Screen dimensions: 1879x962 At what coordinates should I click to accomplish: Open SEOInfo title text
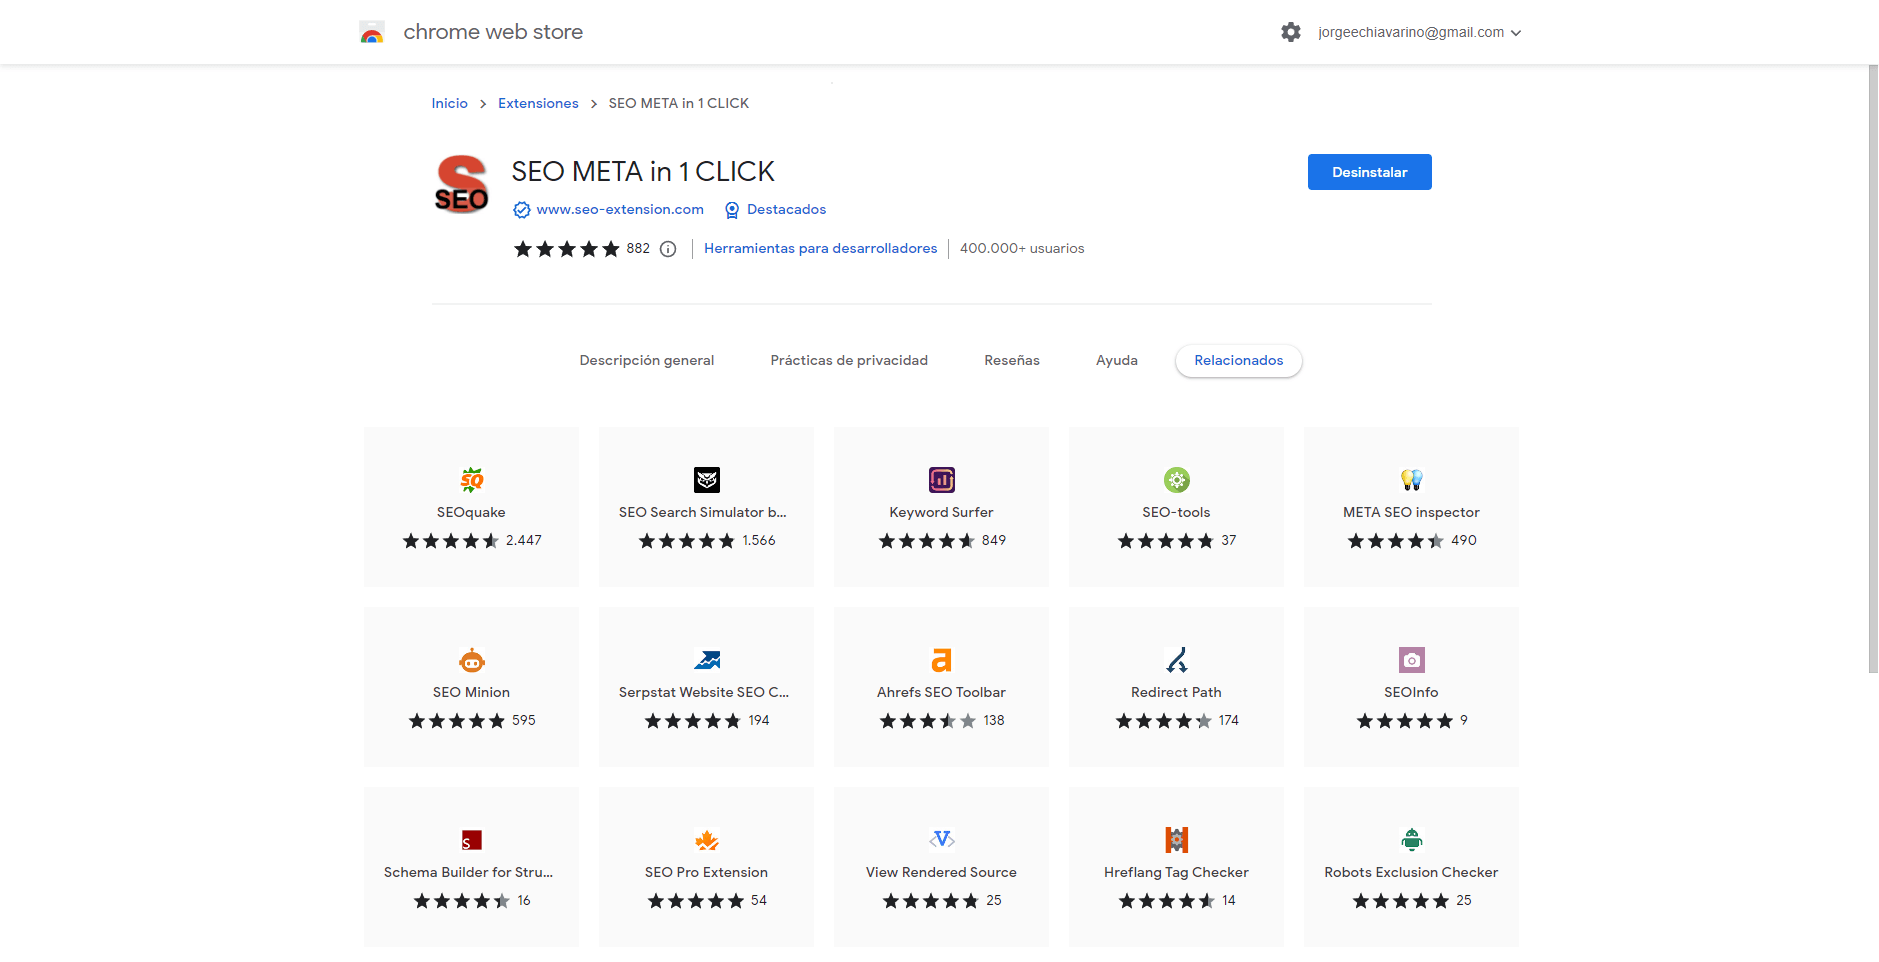1411,692
